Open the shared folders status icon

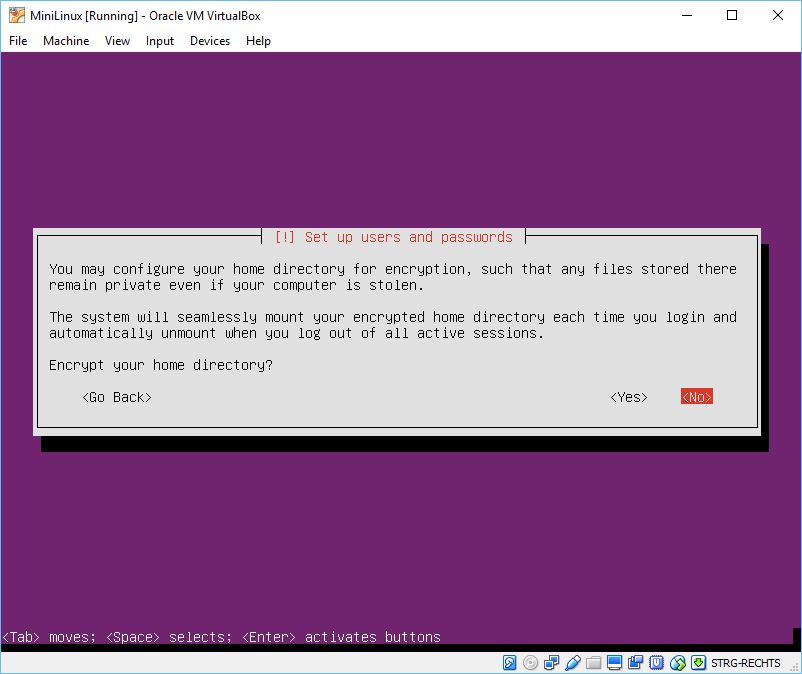[x=594, y=663]
